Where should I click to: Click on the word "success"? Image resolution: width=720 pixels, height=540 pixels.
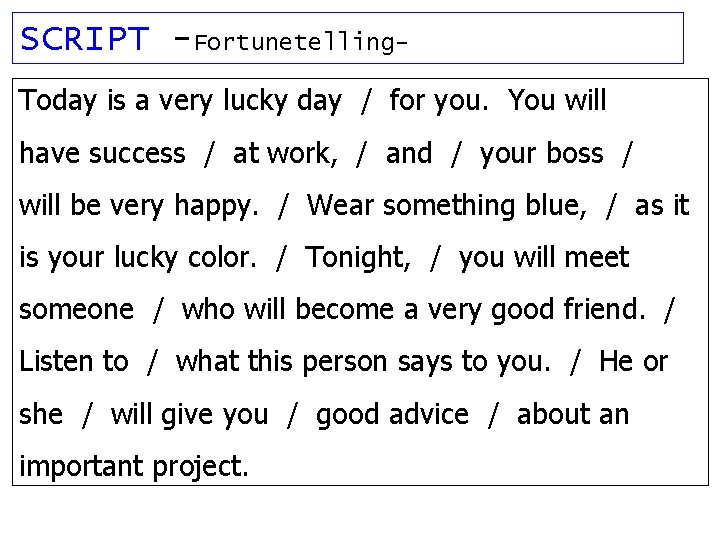coord(137,154)
